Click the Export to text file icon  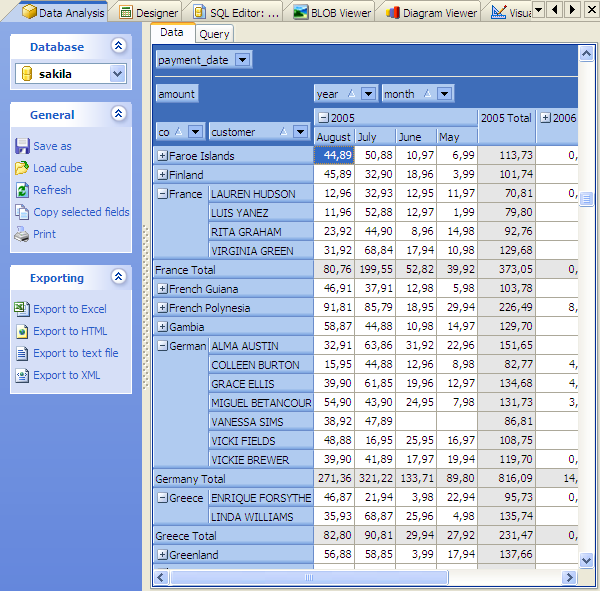click(22, 353)
